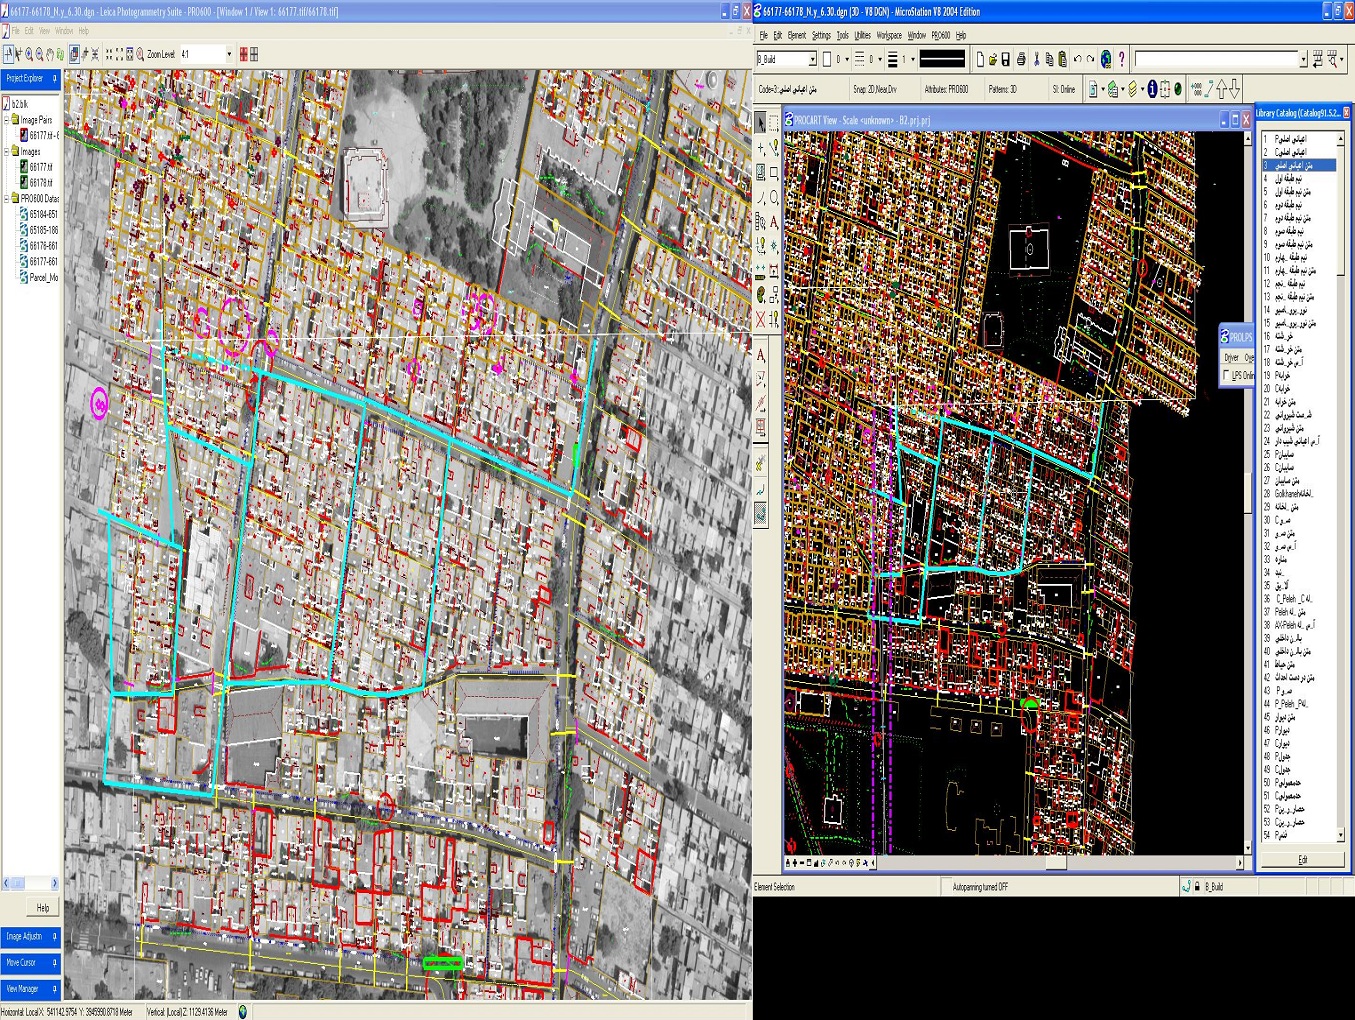Click the print icon in MicroStation
Viewport: 1355px width, 1020px height.
(1021, 60)
